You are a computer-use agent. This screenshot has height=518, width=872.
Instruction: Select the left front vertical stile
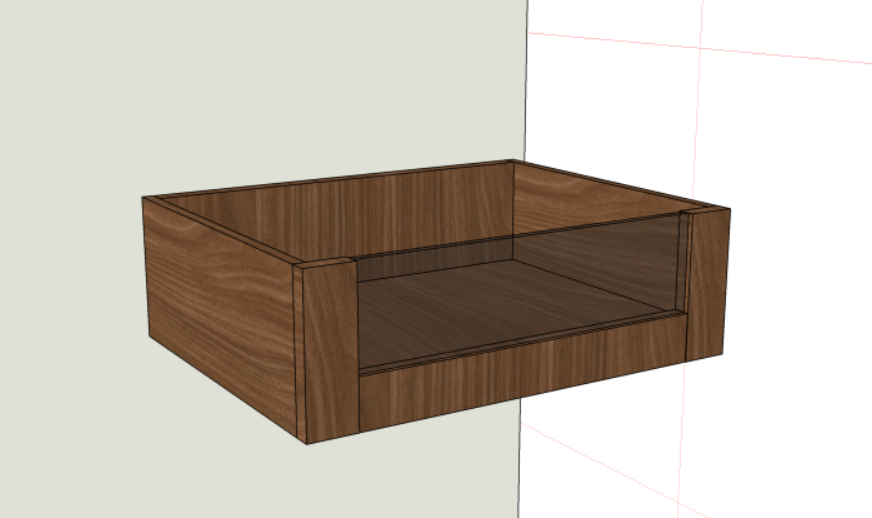pyautogui.click(x=331, y=351)
